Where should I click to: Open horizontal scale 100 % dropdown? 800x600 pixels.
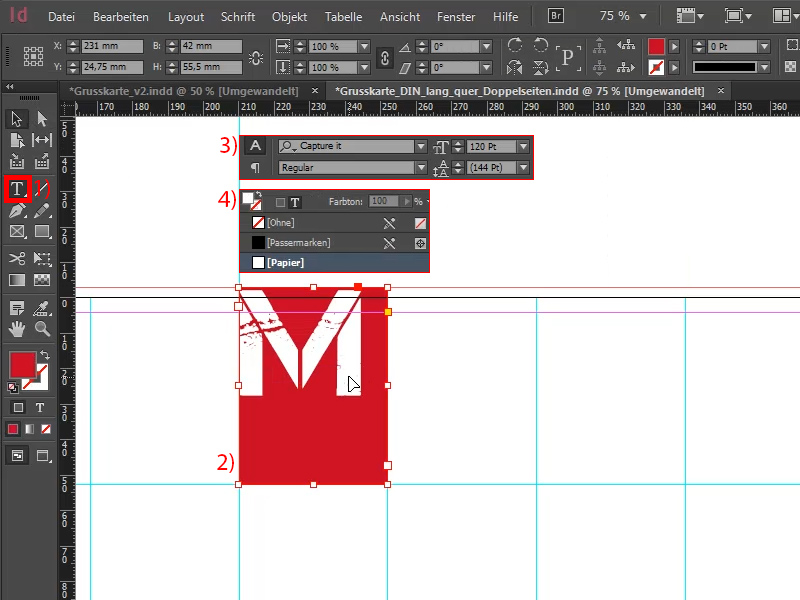point(364,46)
